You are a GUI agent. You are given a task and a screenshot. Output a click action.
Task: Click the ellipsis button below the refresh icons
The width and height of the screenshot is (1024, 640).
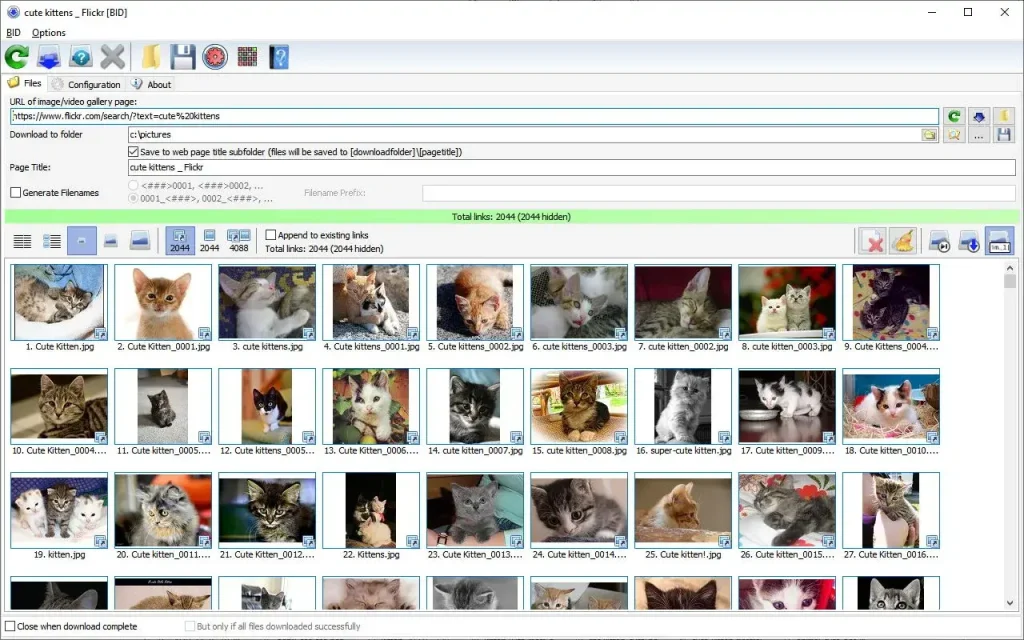pos(978,134)
